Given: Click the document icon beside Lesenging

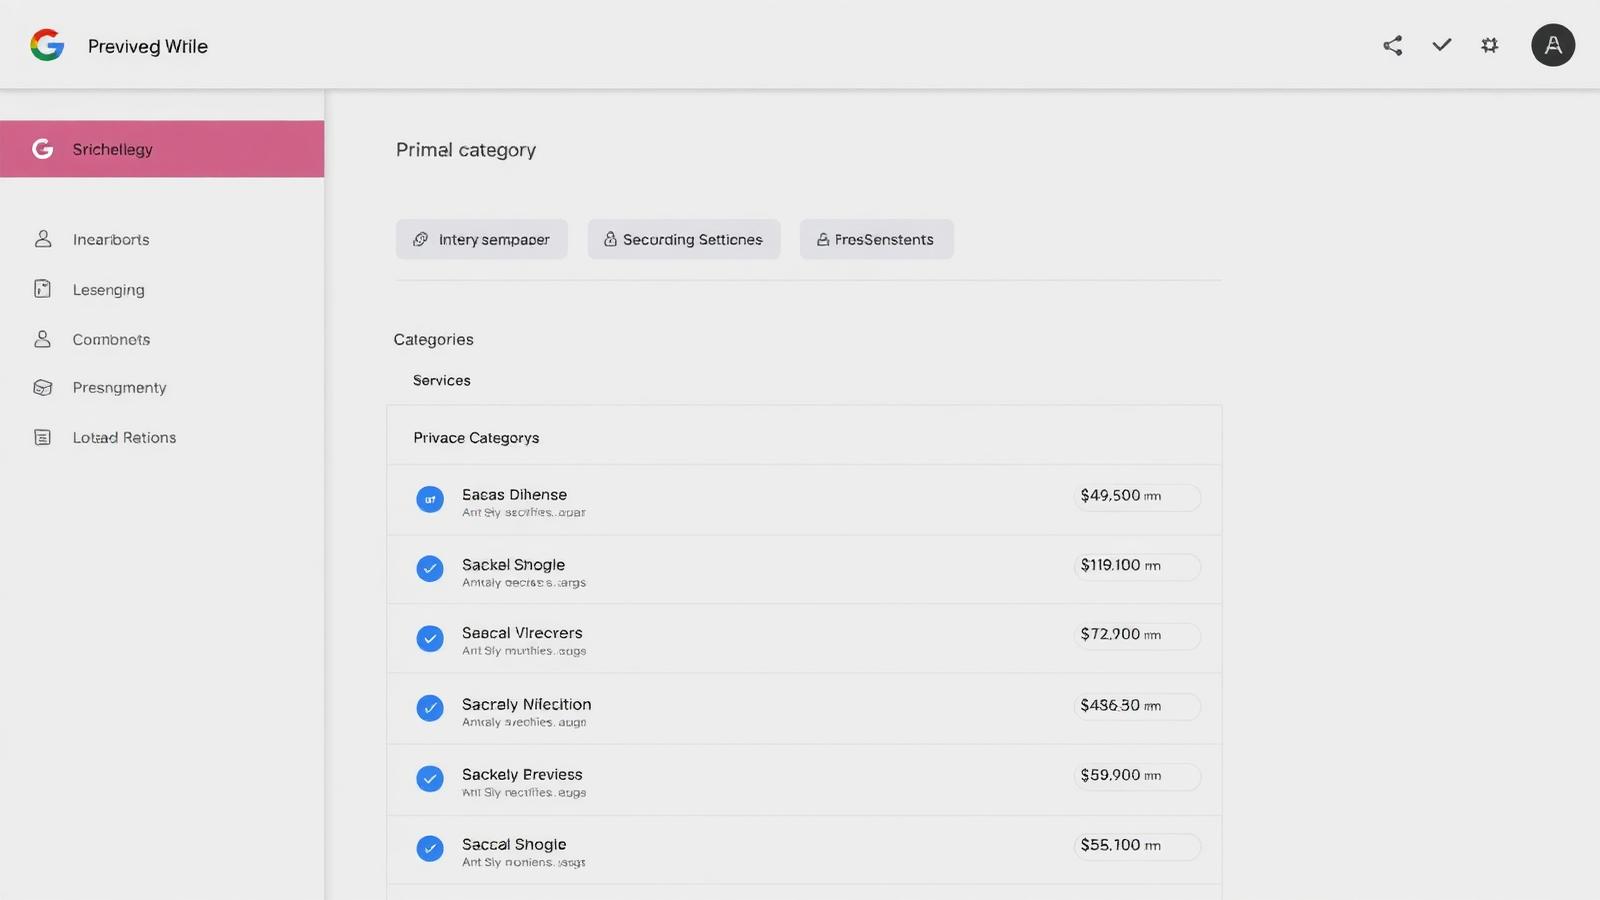Looking at the screenshot, I should click(x=42, y=289).
